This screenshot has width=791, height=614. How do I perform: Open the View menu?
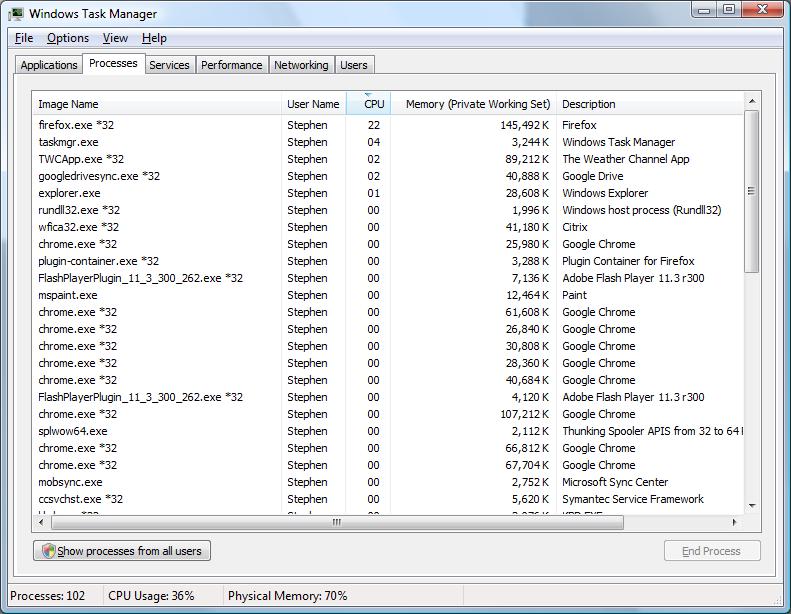115,38
